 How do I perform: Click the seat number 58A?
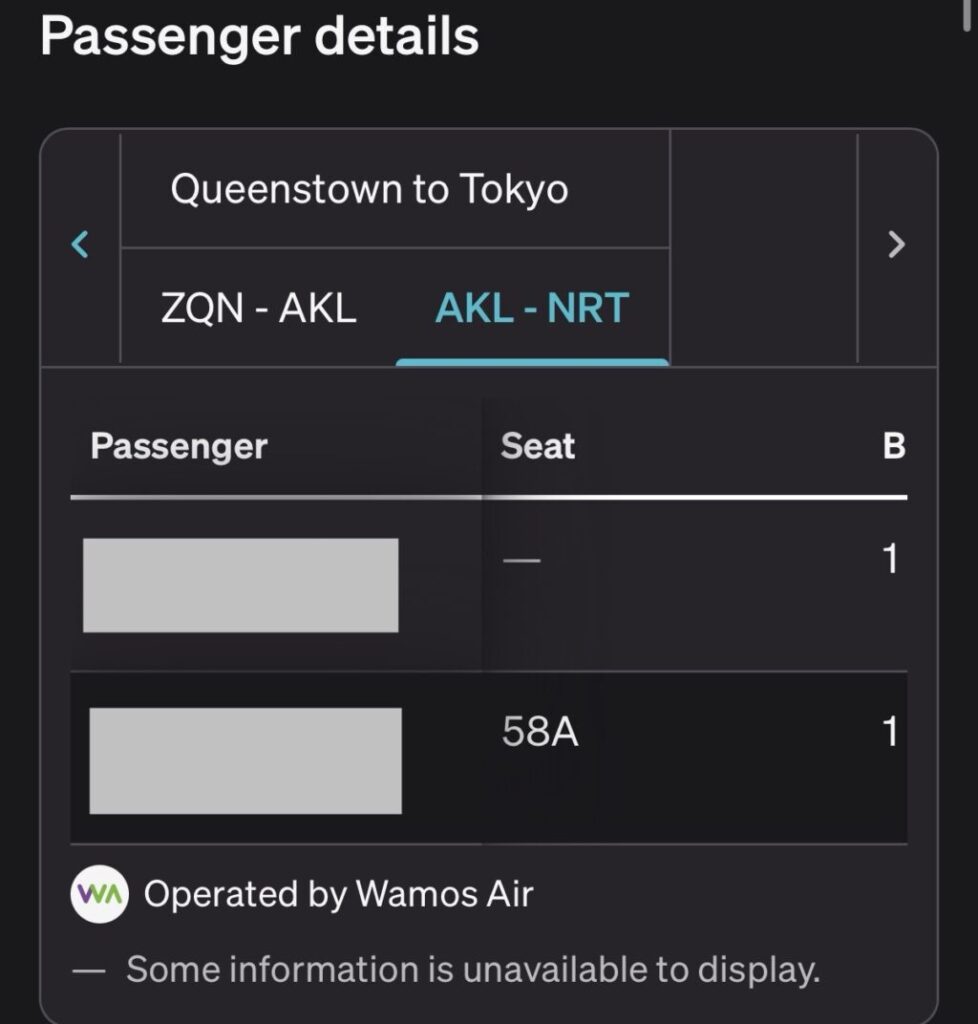click(x=540, y=733)
